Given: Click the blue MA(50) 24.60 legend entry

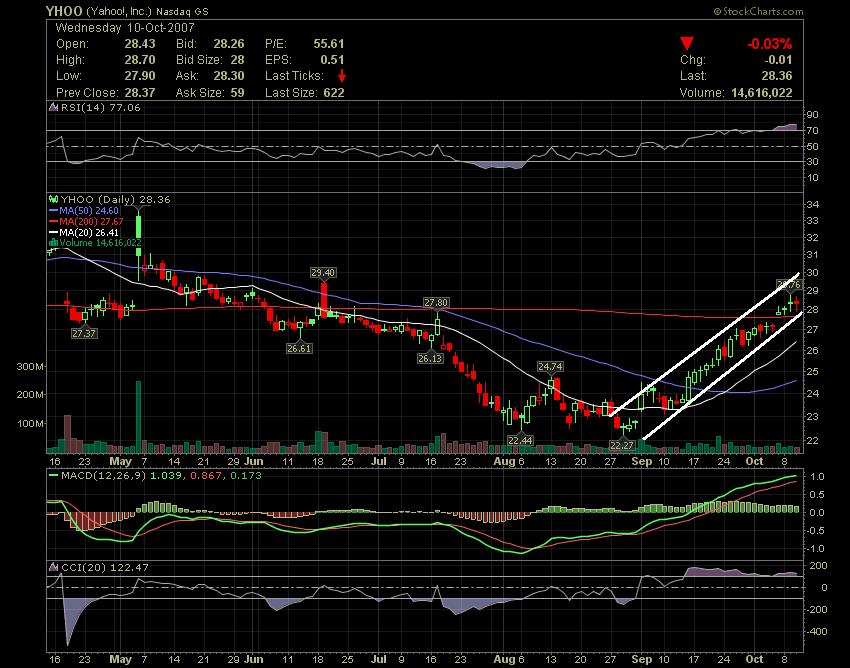Looking at the screenshot, I should (84, 210).
